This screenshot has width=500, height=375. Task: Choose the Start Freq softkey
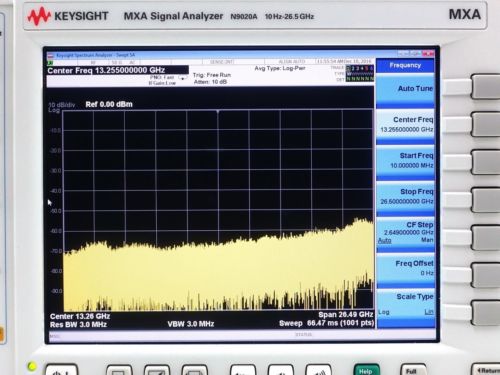pyautogui.click(x=405, y=162)
